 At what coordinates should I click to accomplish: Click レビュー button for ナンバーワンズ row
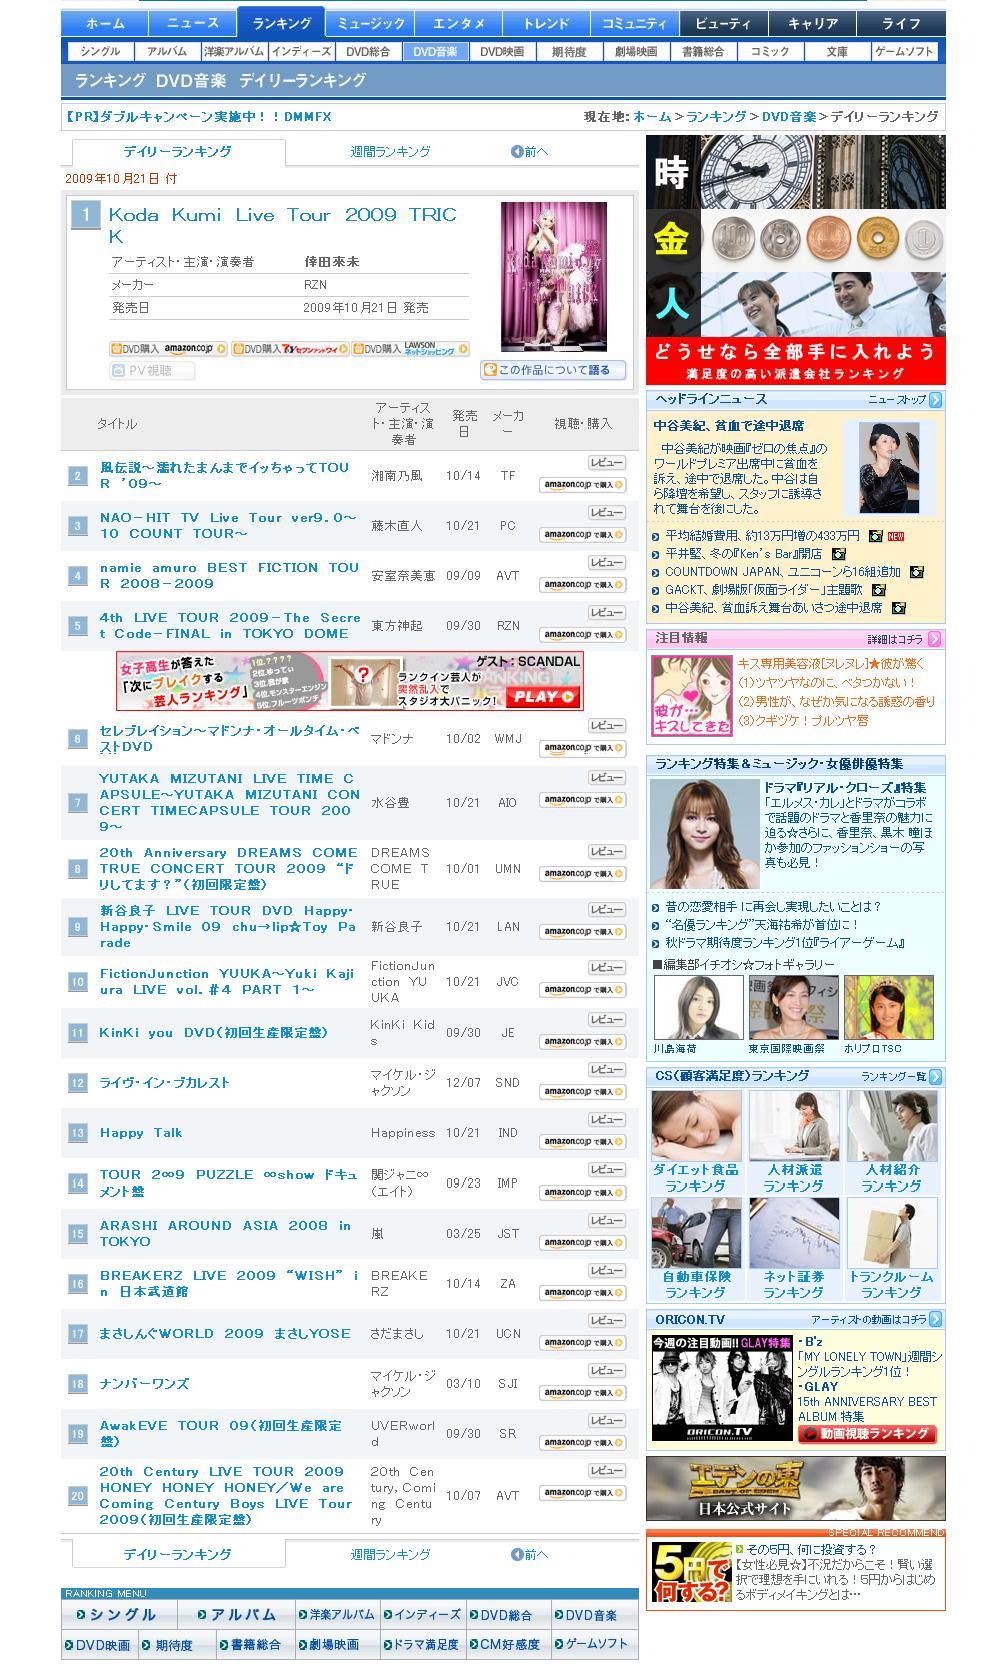(606, 1371)
